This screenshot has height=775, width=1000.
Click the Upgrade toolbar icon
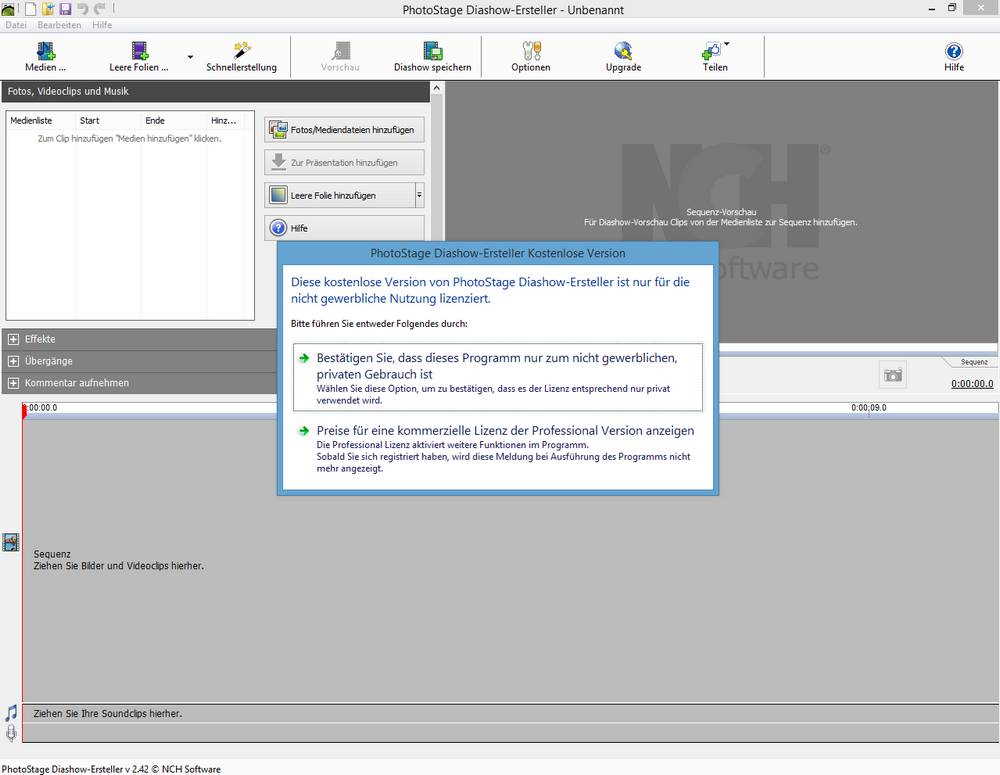[623, 51]
